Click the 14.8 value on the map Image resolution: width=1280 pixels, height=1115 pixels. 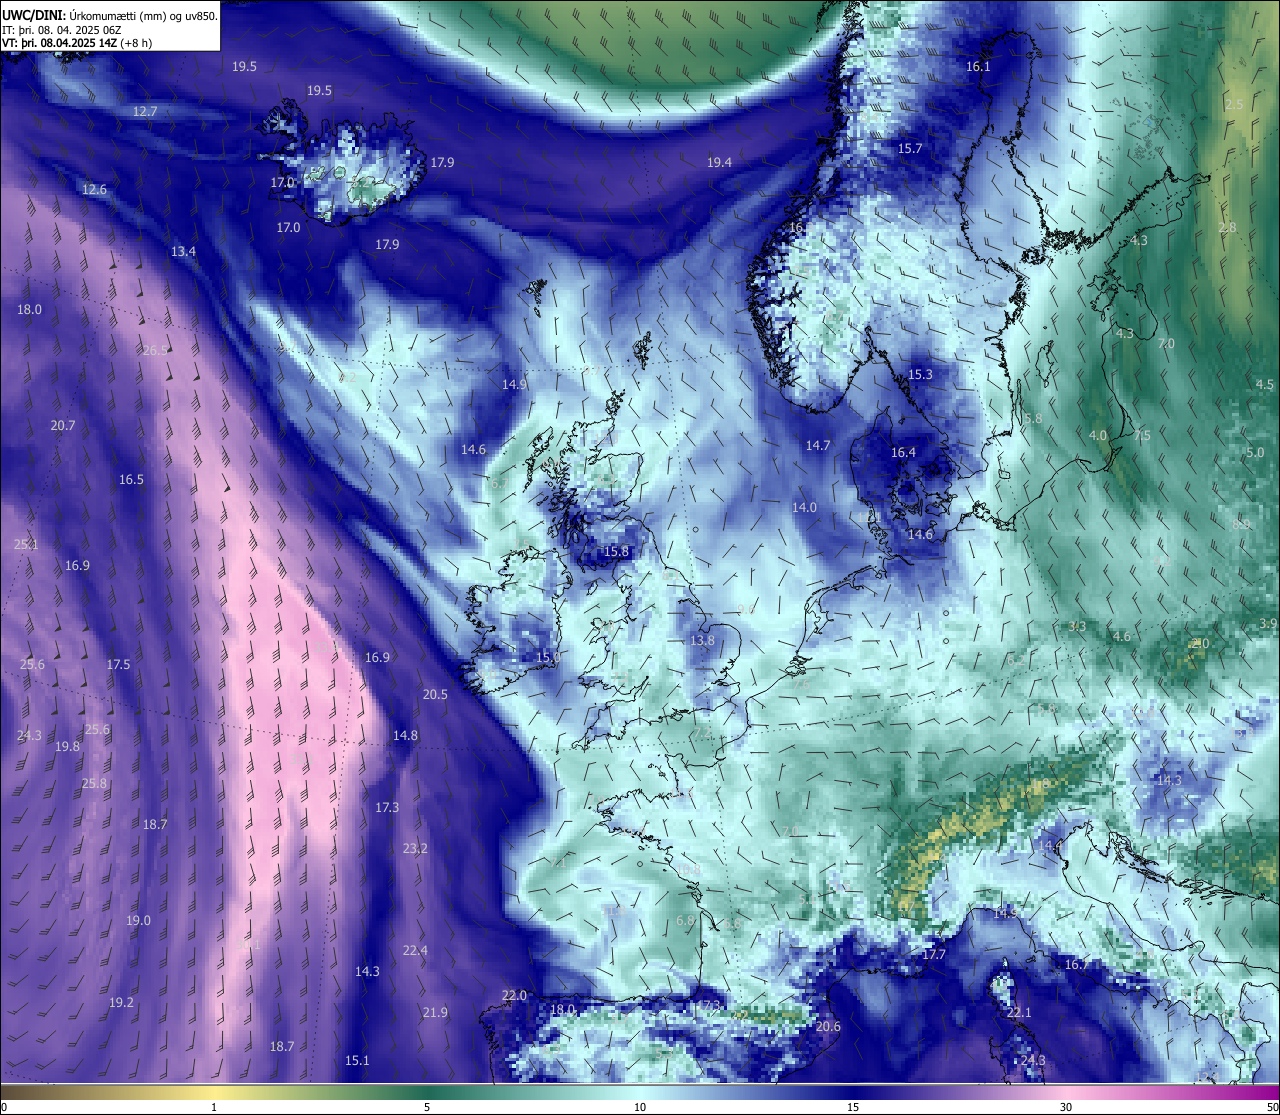coord(405,735)
